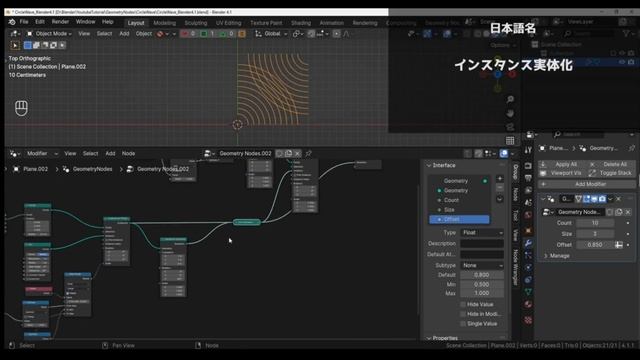
Task: Open the File menu
Action: point(24,22)
